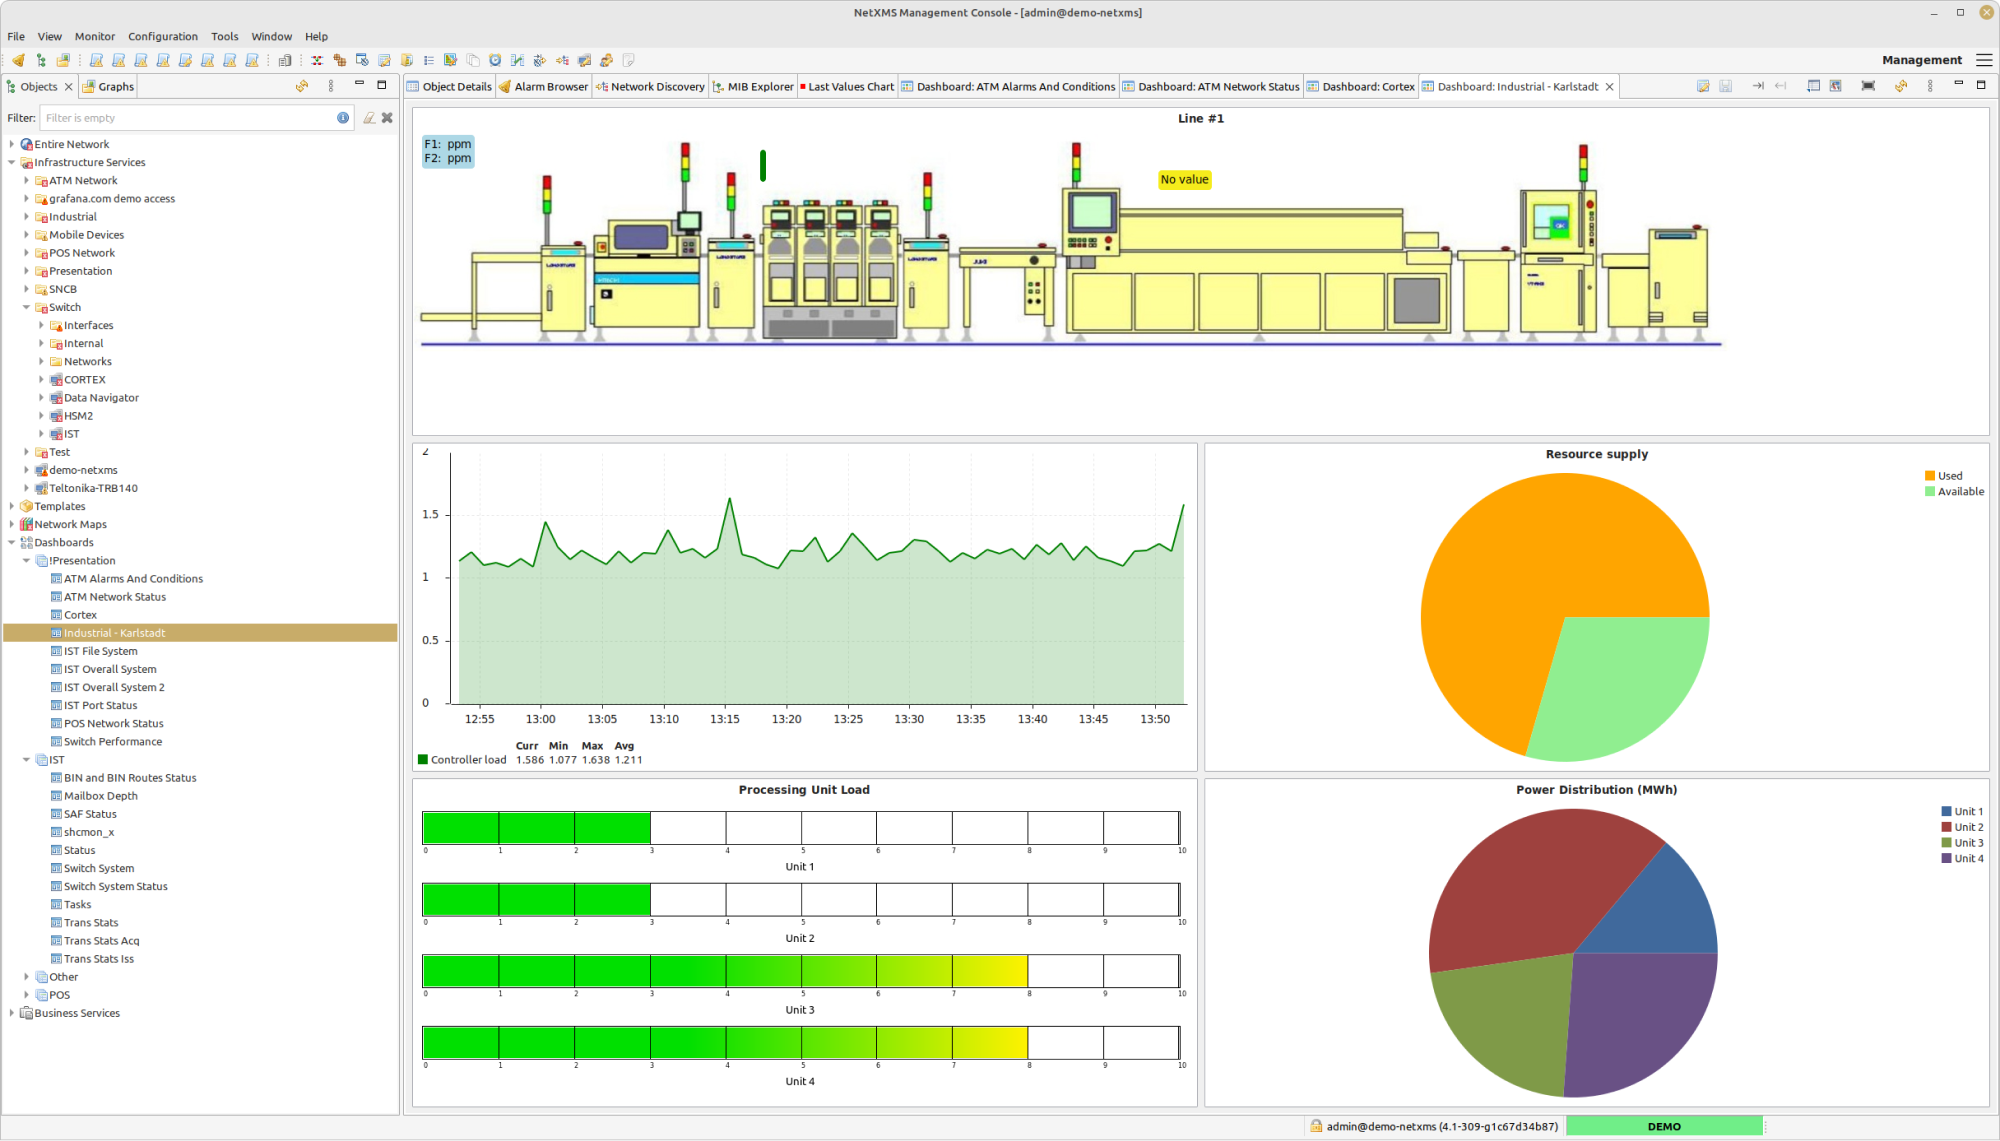Viewport: 2000px width, 1141px height.
Task: Clear the object filter with the X
Action: coord(387,118)
